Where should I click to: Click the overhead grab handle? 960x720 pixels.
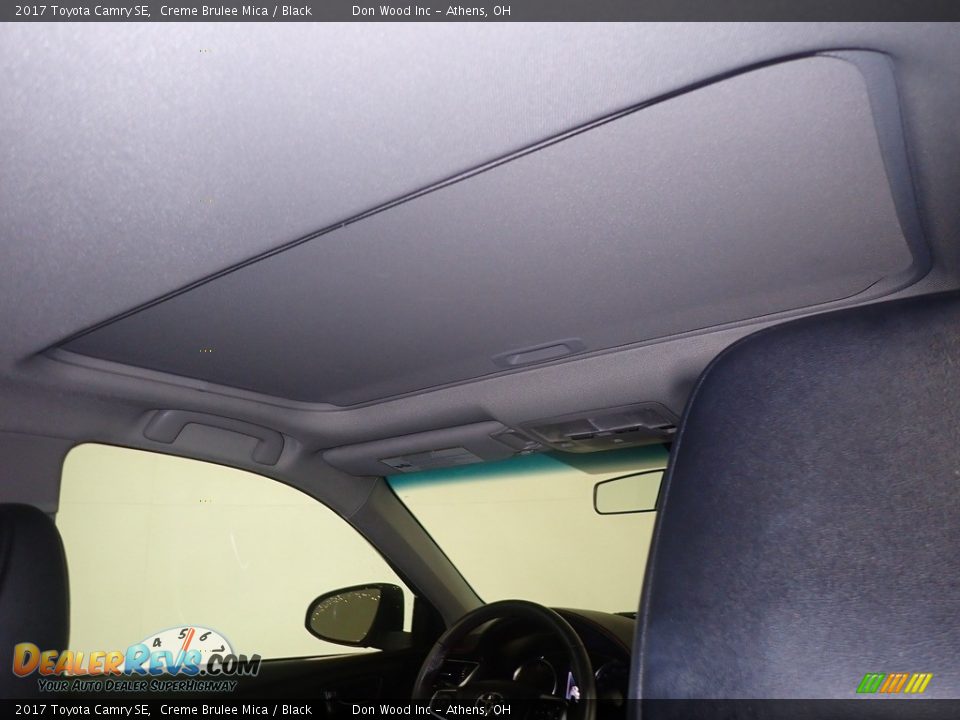(x=214, y=433)
